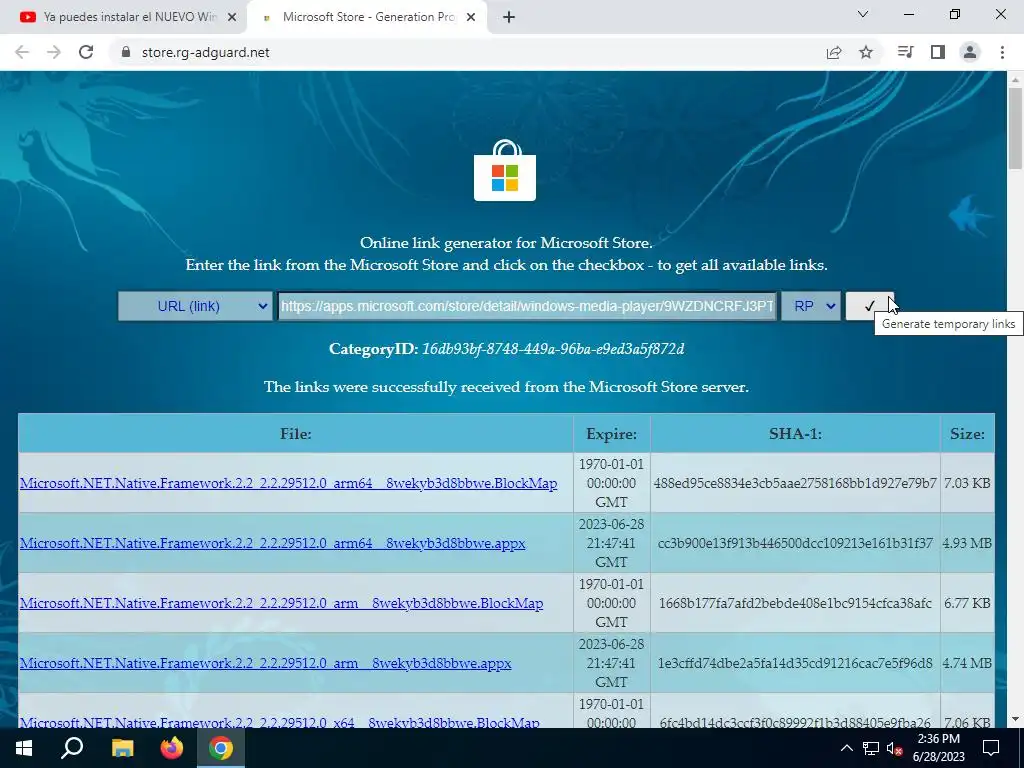Click the Size: column header
Viewport: 1024px width, 768px height.
967,434
